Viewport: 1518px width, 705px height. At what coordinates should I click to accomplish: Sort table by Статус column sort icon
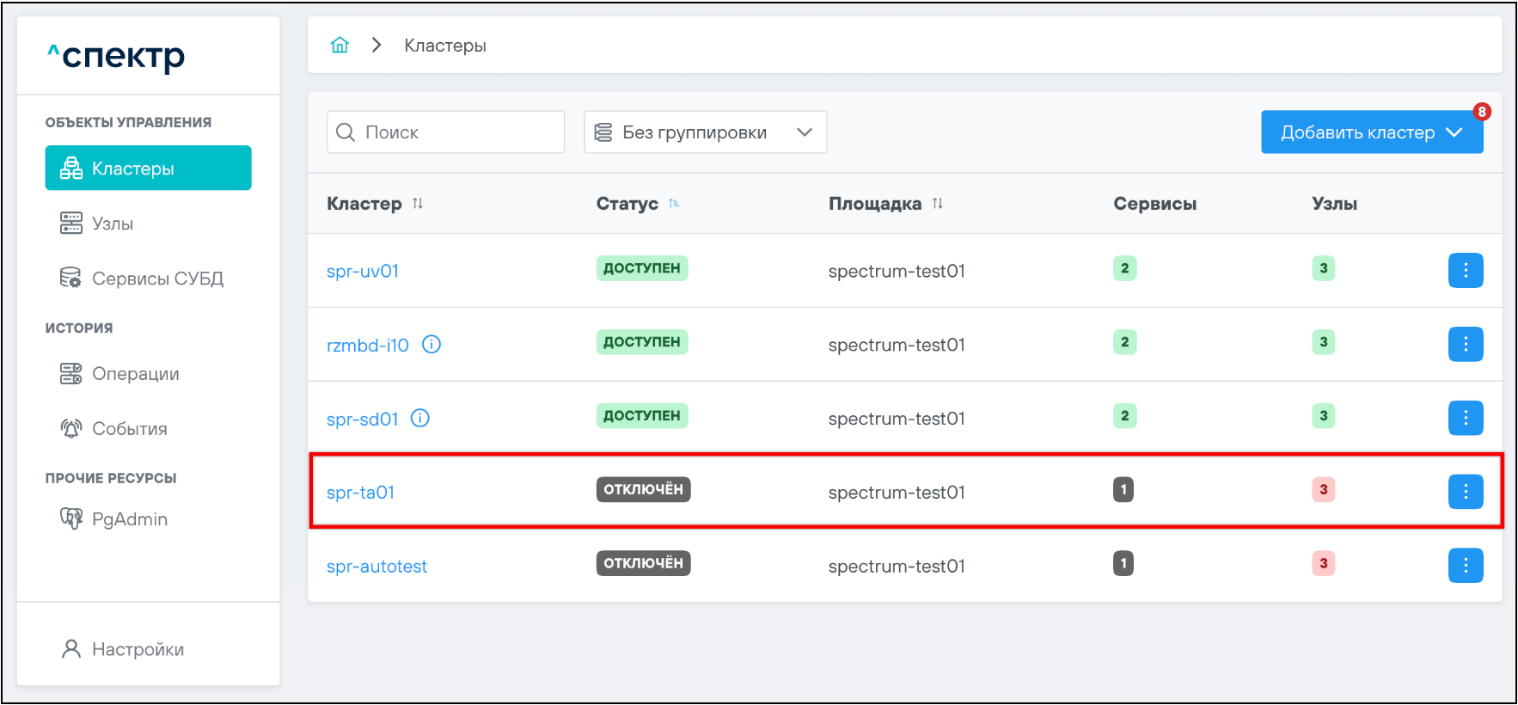point(674,204)
